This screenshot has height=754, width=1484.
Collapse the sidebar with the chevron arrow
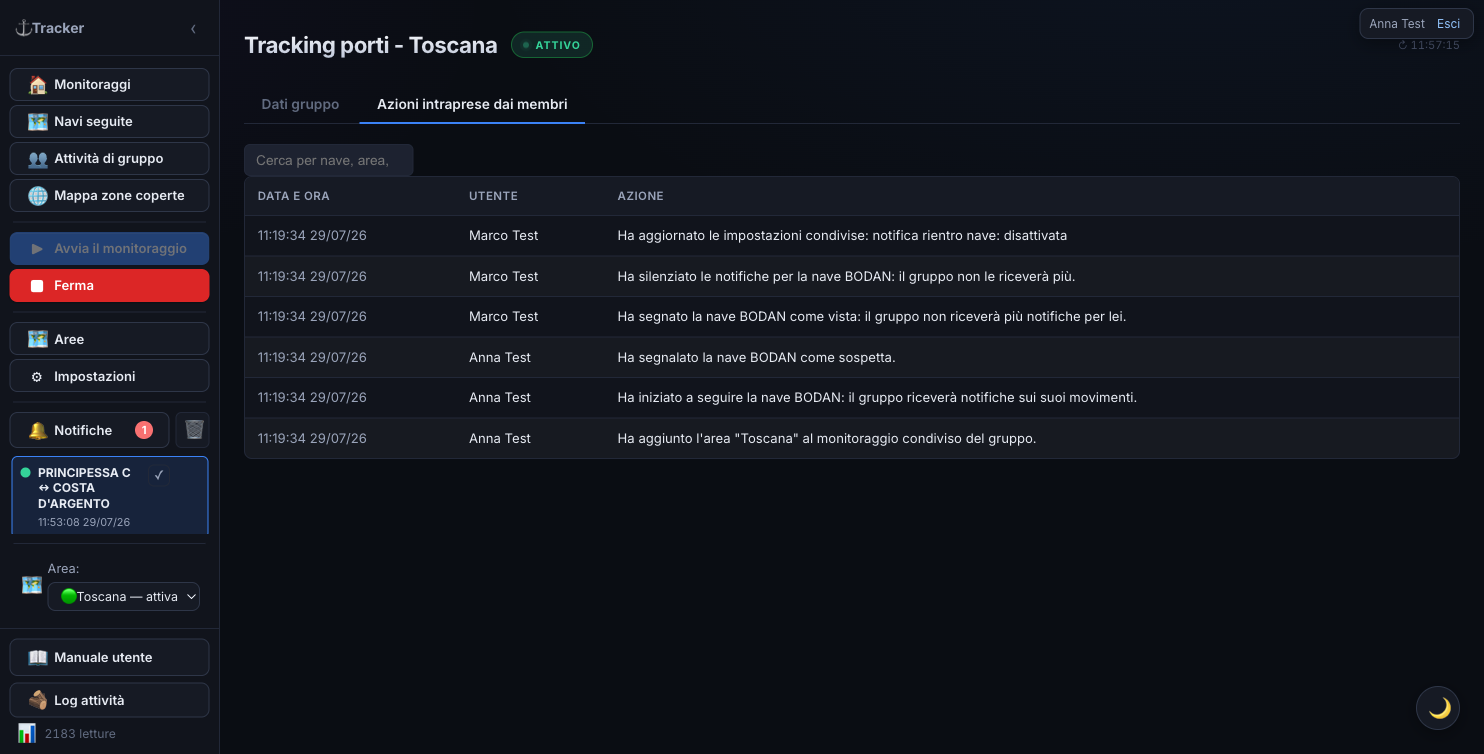[x=193, y=29]
